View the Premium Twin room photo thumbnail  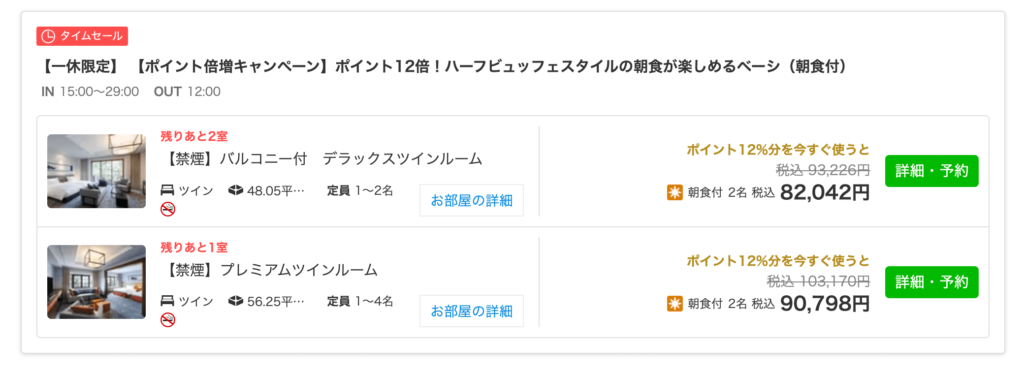(x=97, y=282)
